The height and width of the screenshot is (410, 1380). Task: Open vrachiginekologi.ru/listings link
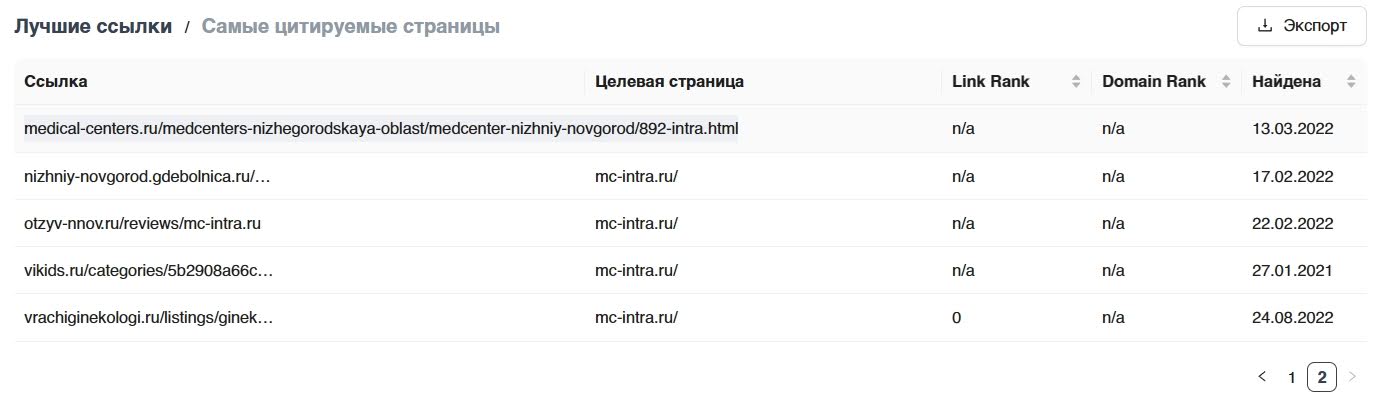click(148, 318)
